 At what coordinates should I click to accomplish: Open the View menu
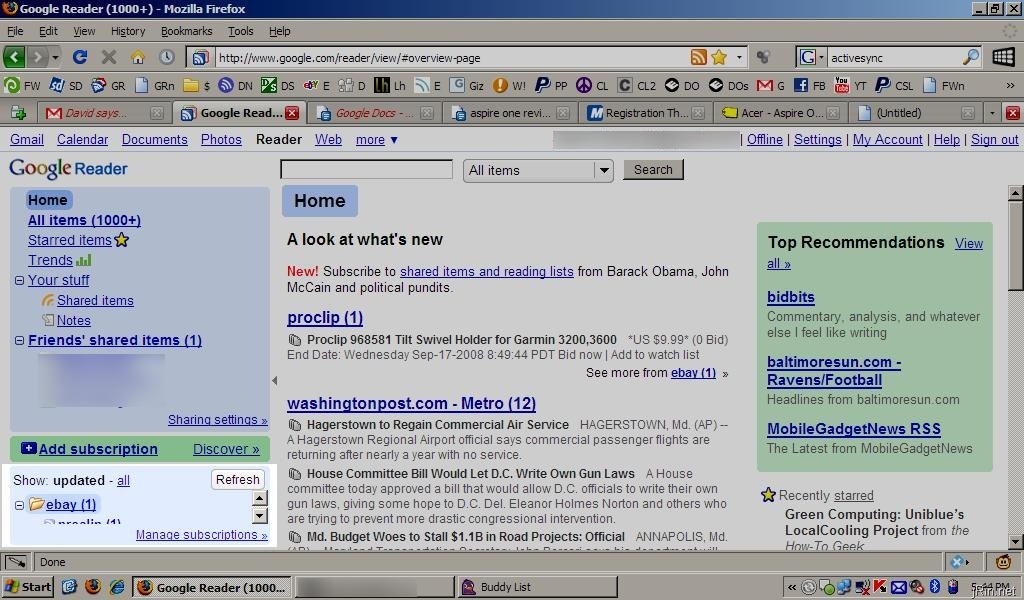click(84, 31)
